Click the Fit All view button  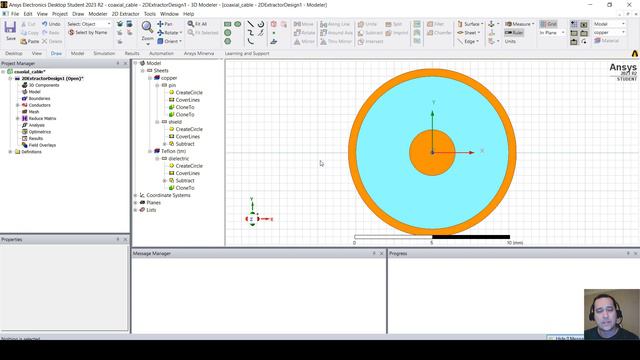[198, 24]
